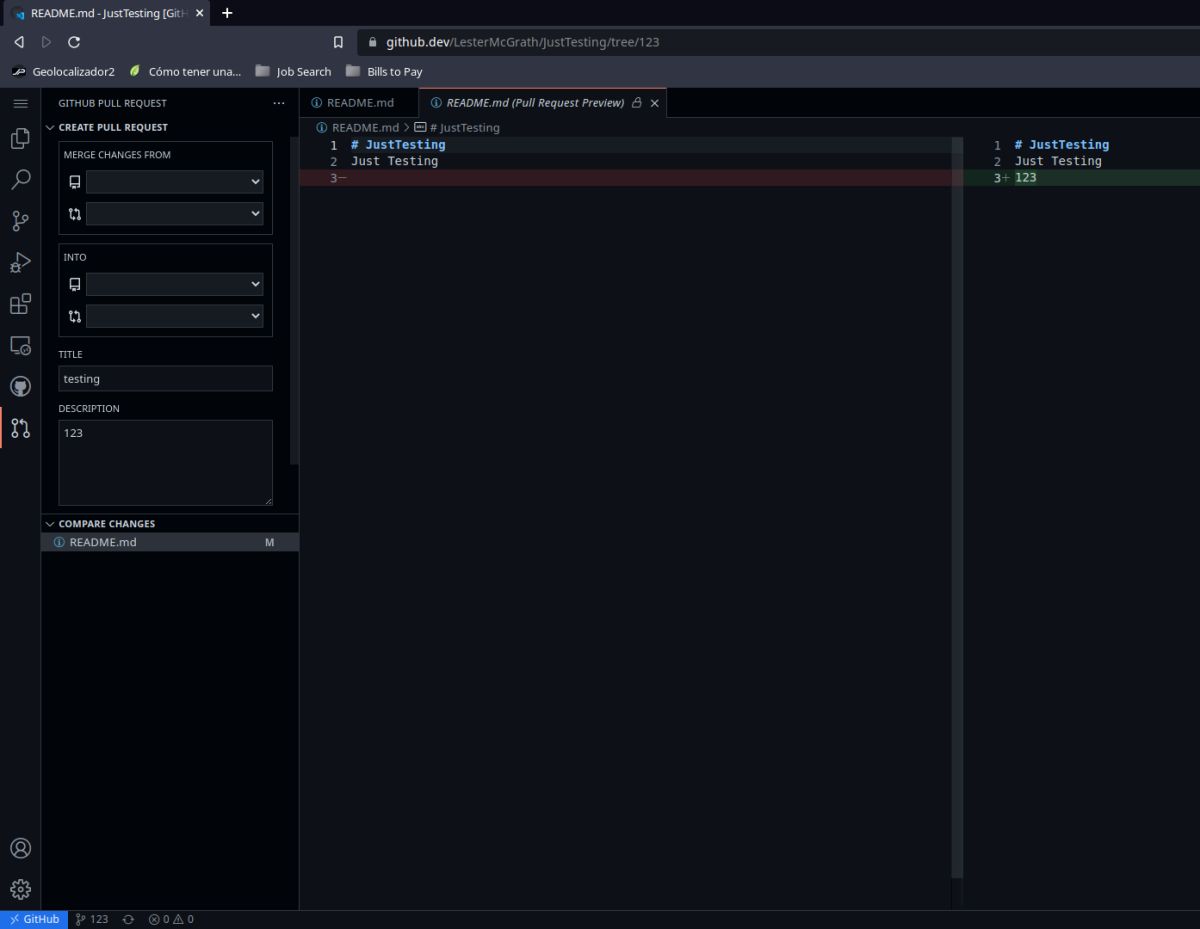Click the errors and warnings status indicator
The image size is (1200, 929).
(x=171, y=919)
